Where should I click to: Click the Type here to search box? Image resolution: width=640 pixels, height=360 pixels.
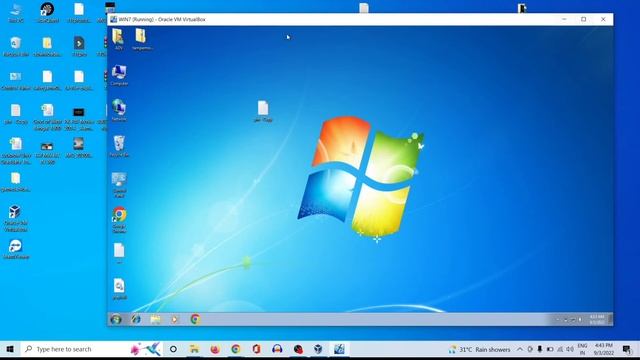(x=91, y=349)
